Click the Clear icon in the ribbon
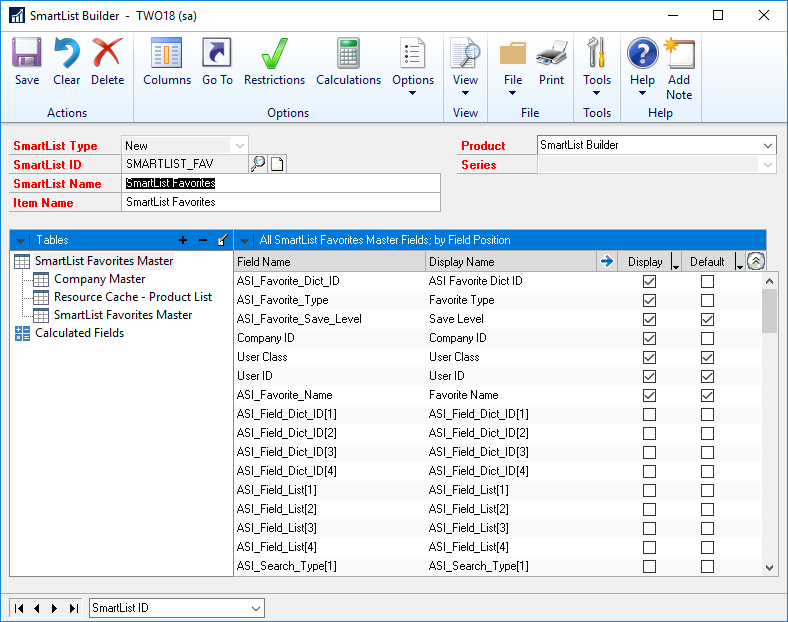This screenshot has width=788, height=622. 66,53
